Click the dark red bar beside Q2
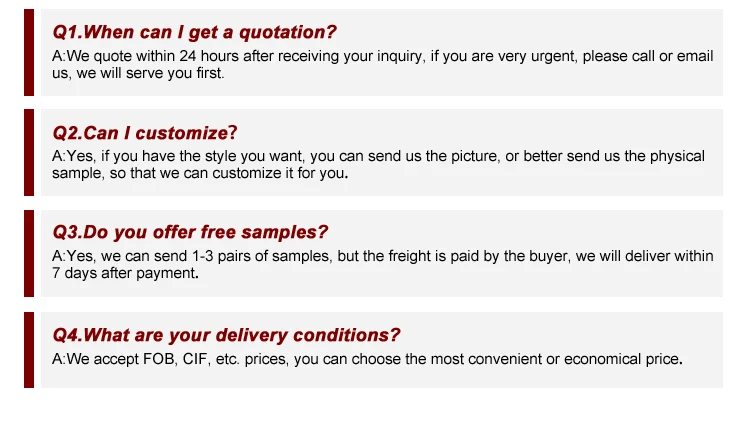Image resolution: width=750 pixels, height=443 pixels. click(x=28, y=152)
